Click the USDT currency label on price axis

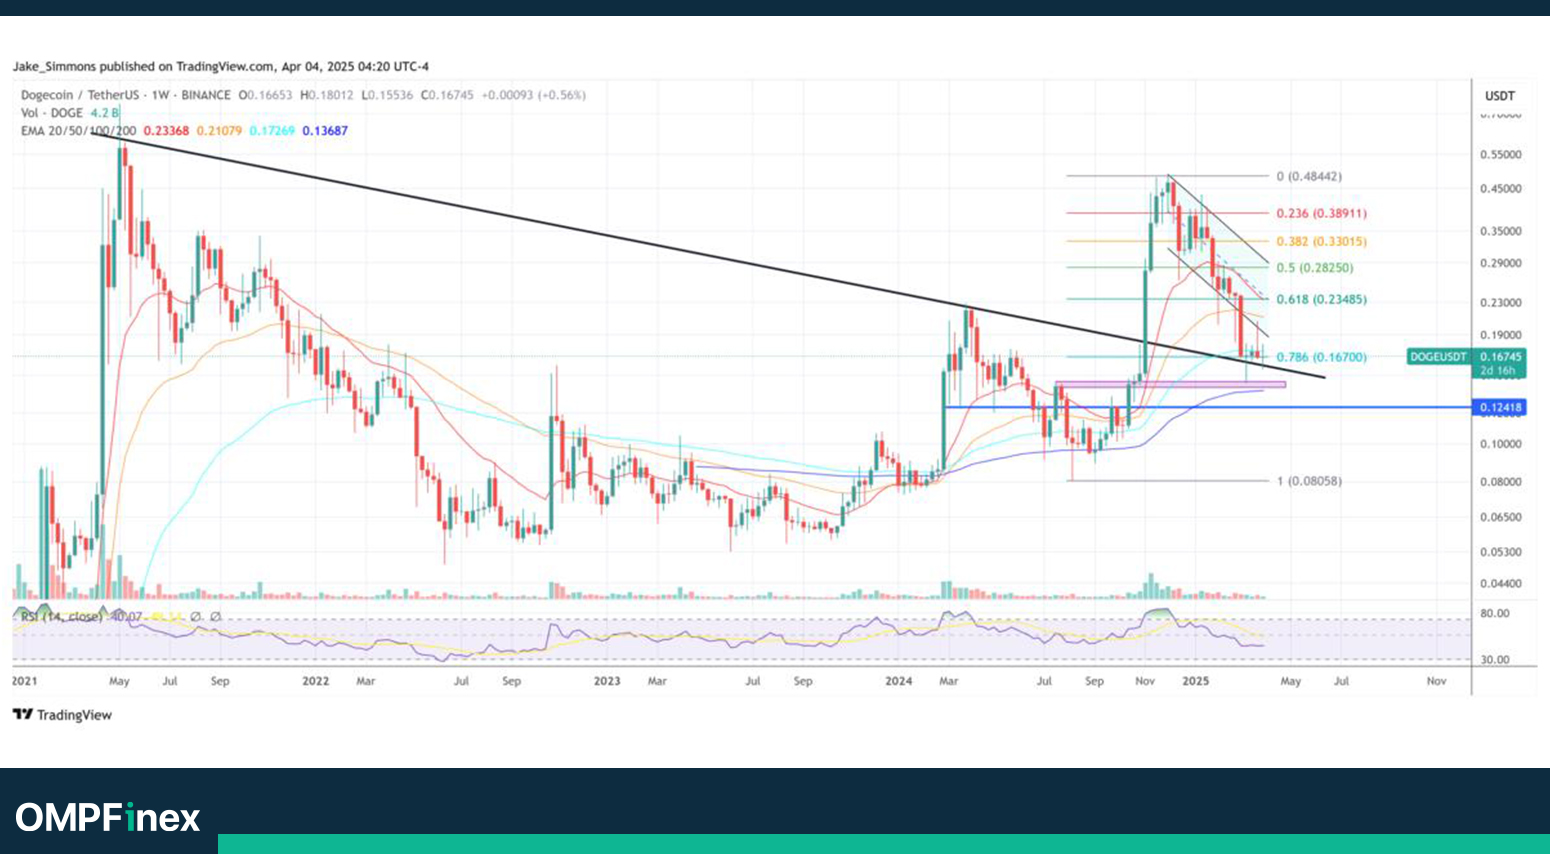[x=1500, y=96]
